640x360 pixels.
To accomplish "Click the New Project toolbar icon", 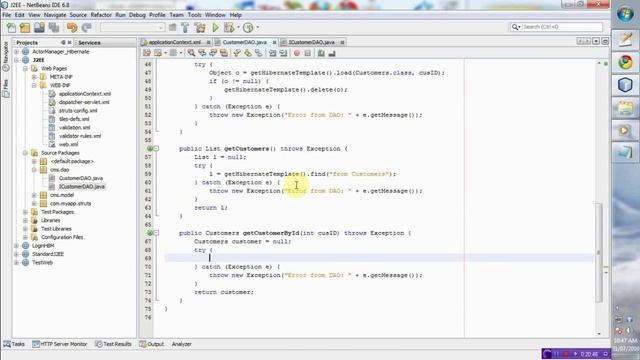I will (x=25, y=27).
